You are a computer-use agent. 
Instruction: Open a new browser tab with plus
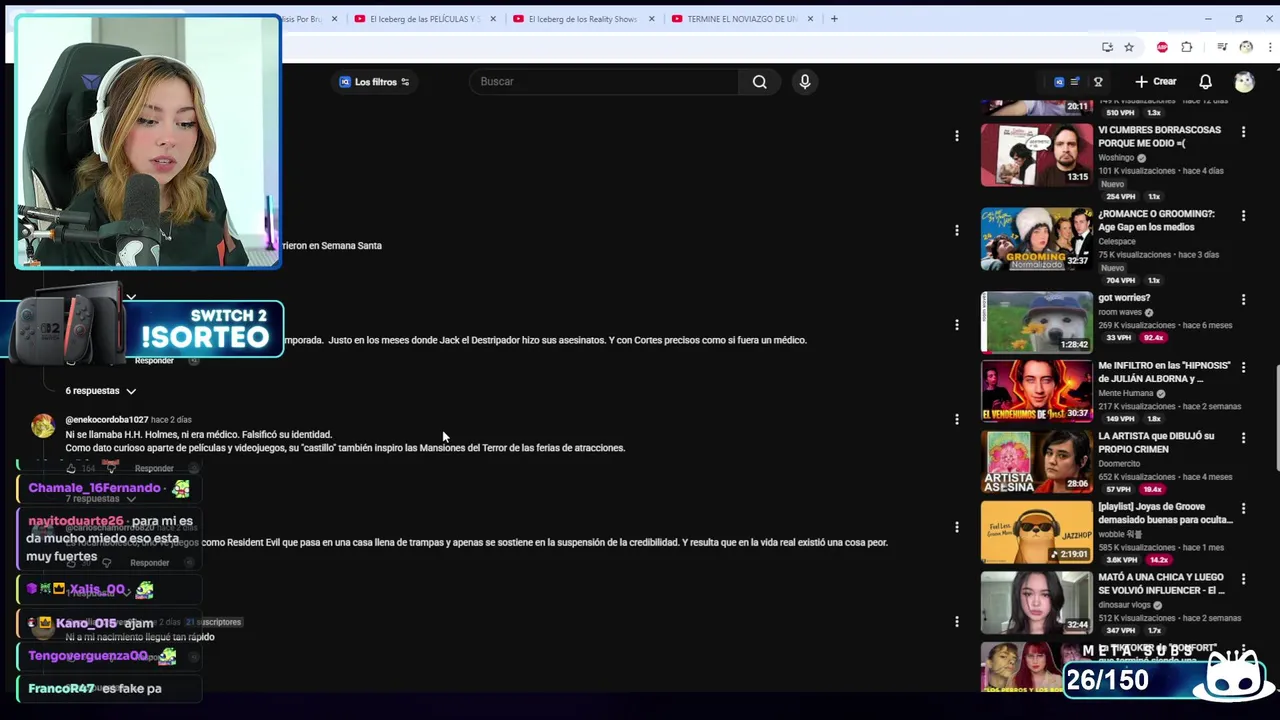pos(834,18)
